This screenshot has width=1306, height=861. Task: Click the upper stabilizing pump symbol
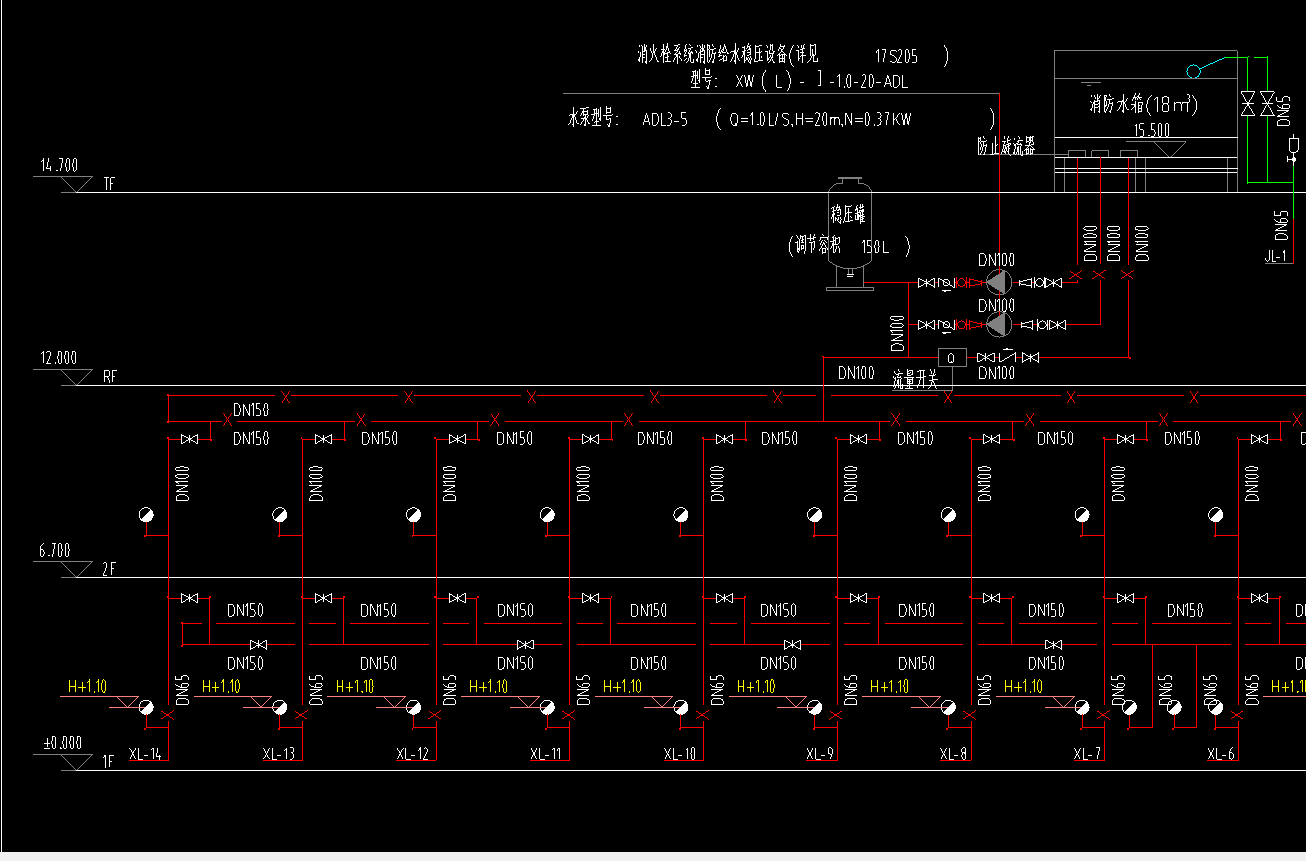coord(997,283)
